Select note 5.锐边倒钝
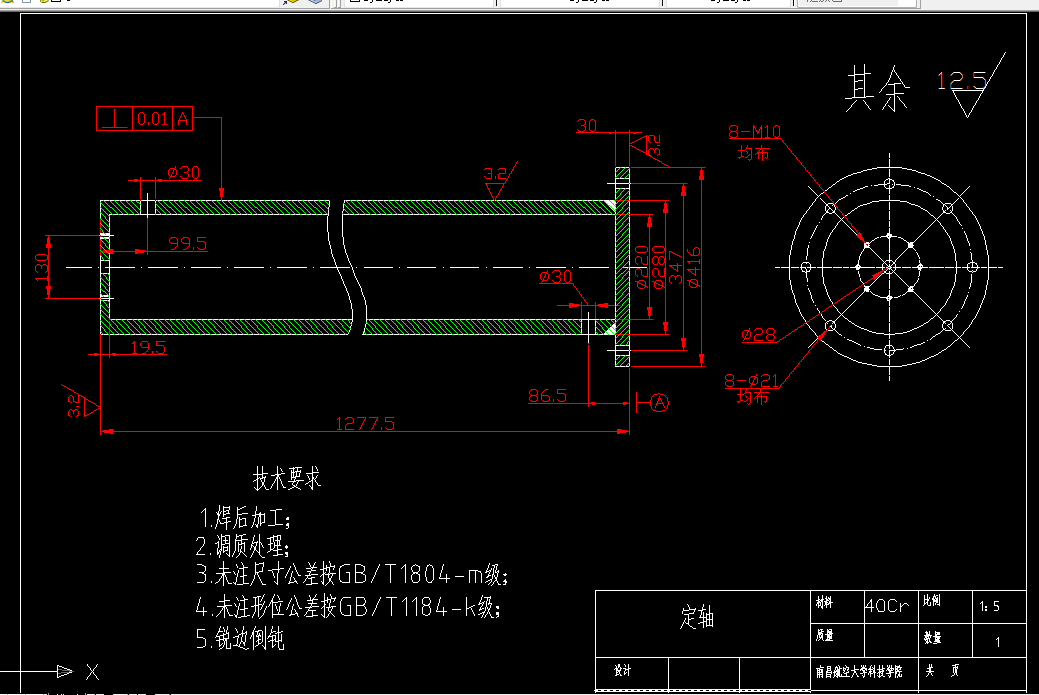 coord(240,638)
